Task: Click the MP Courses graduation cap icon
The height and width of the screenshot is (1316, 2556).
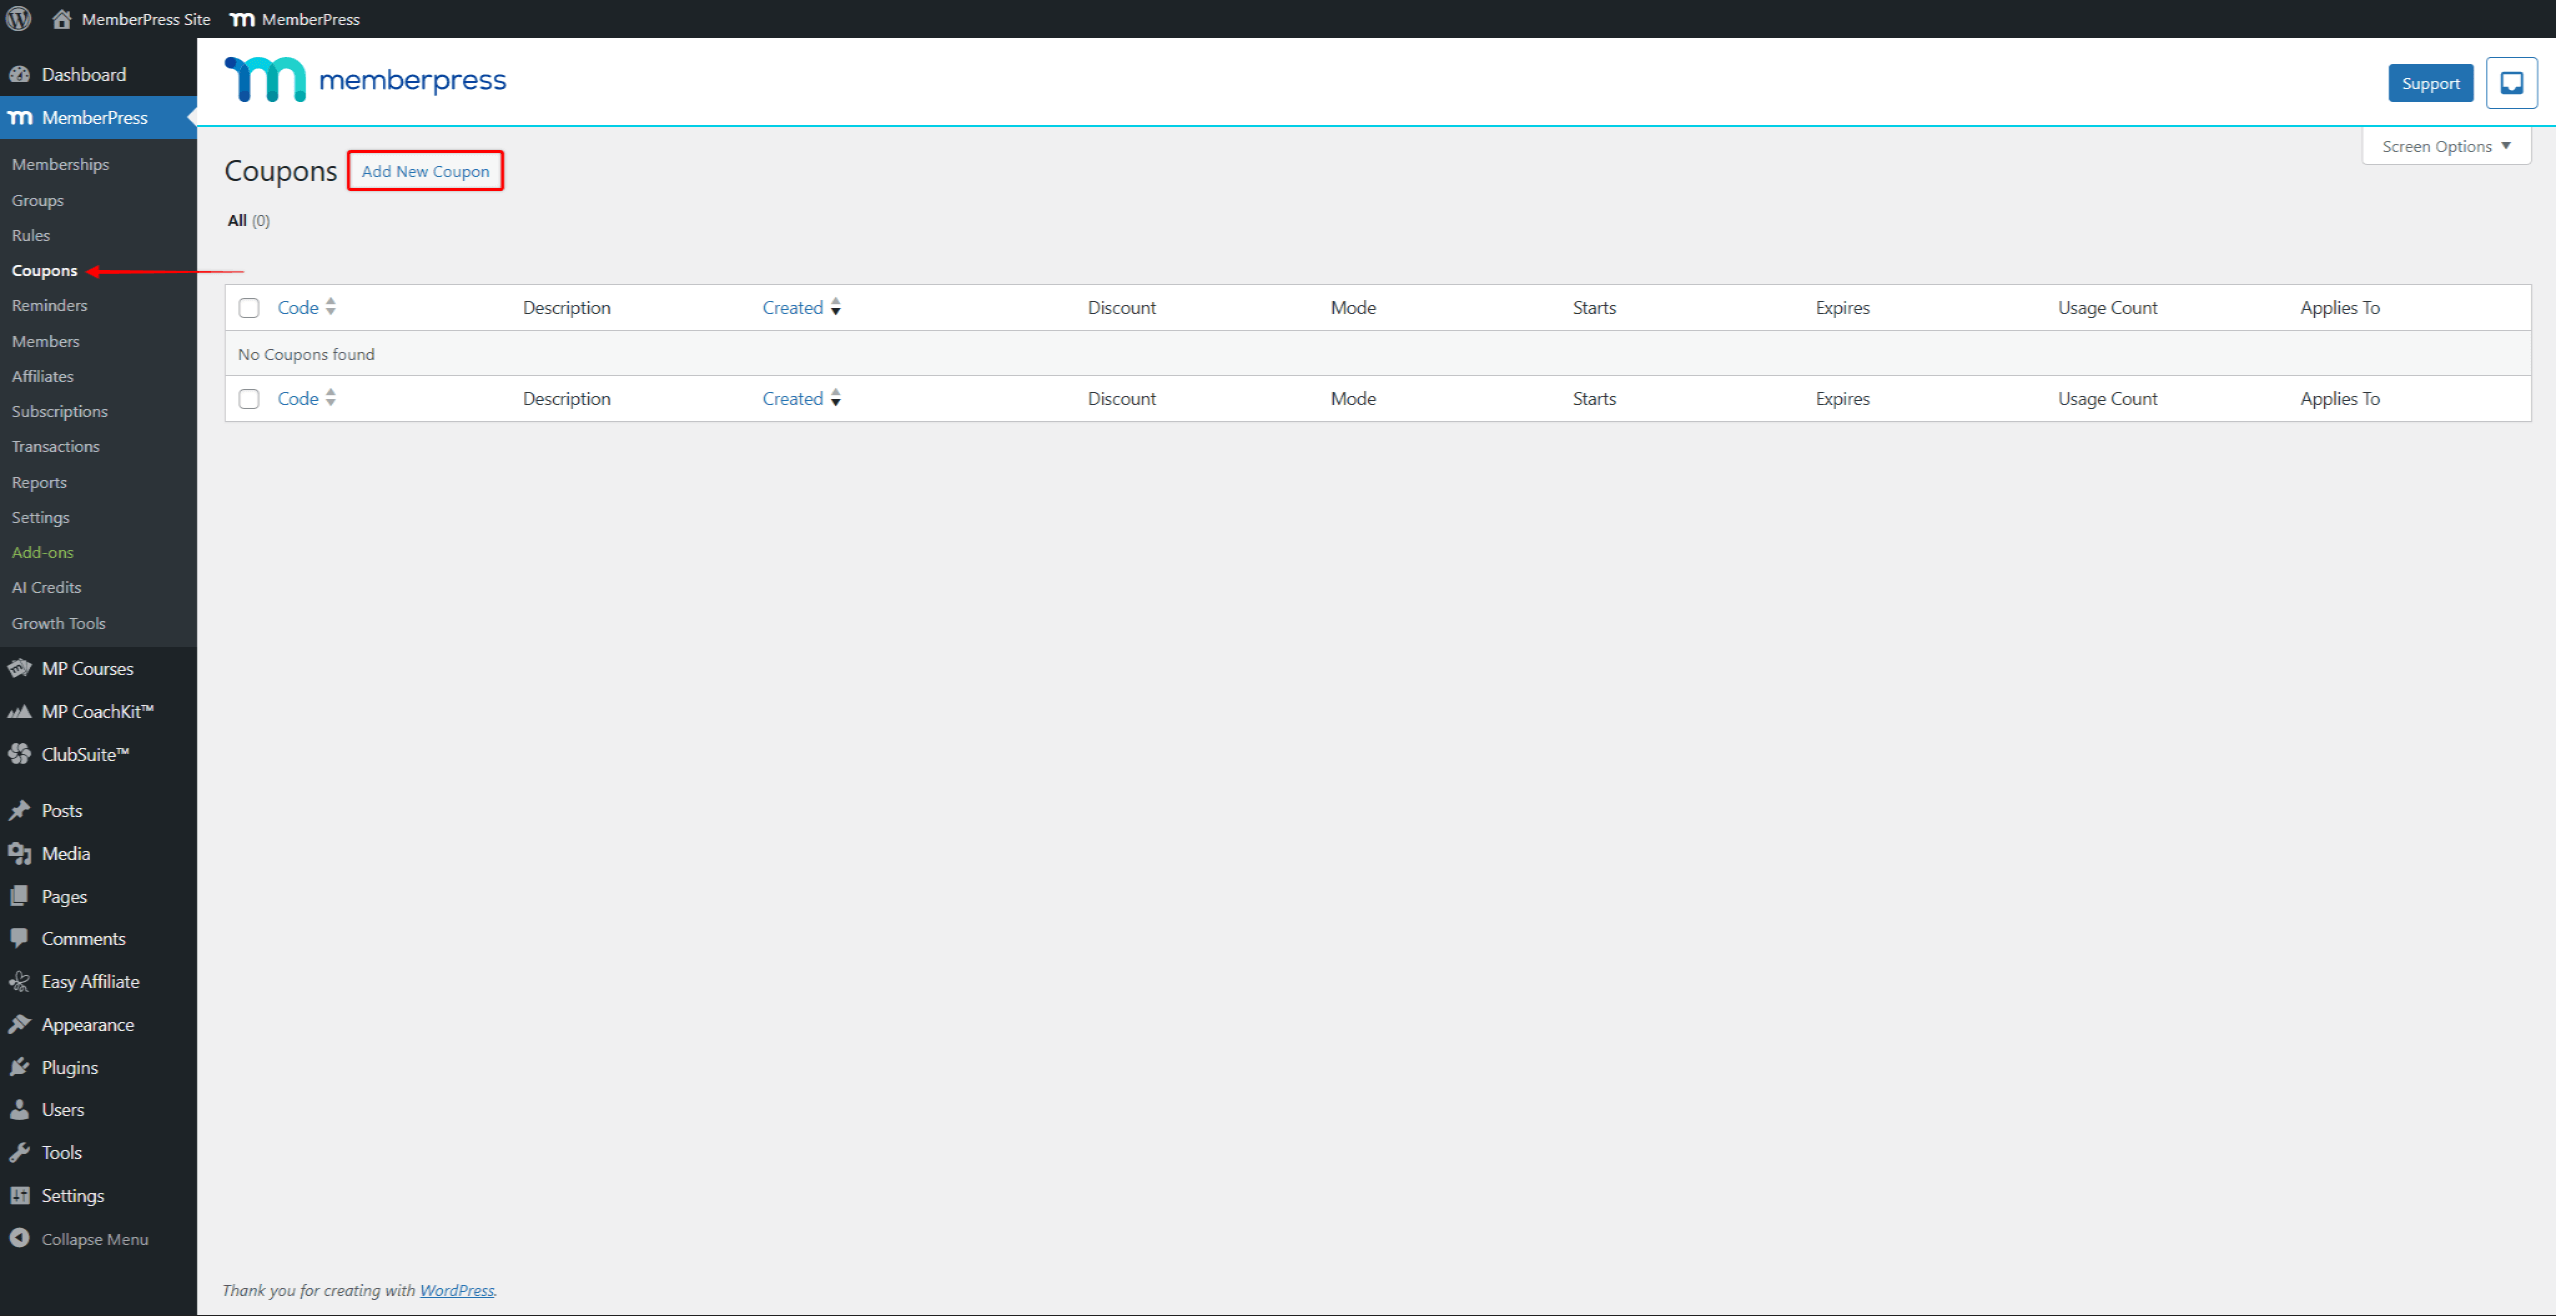Action: 19,668
